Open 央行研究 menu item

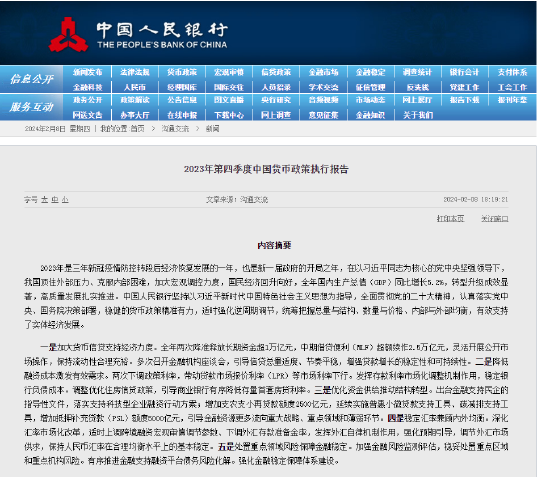pyautogui.click(x=276, y=100)
